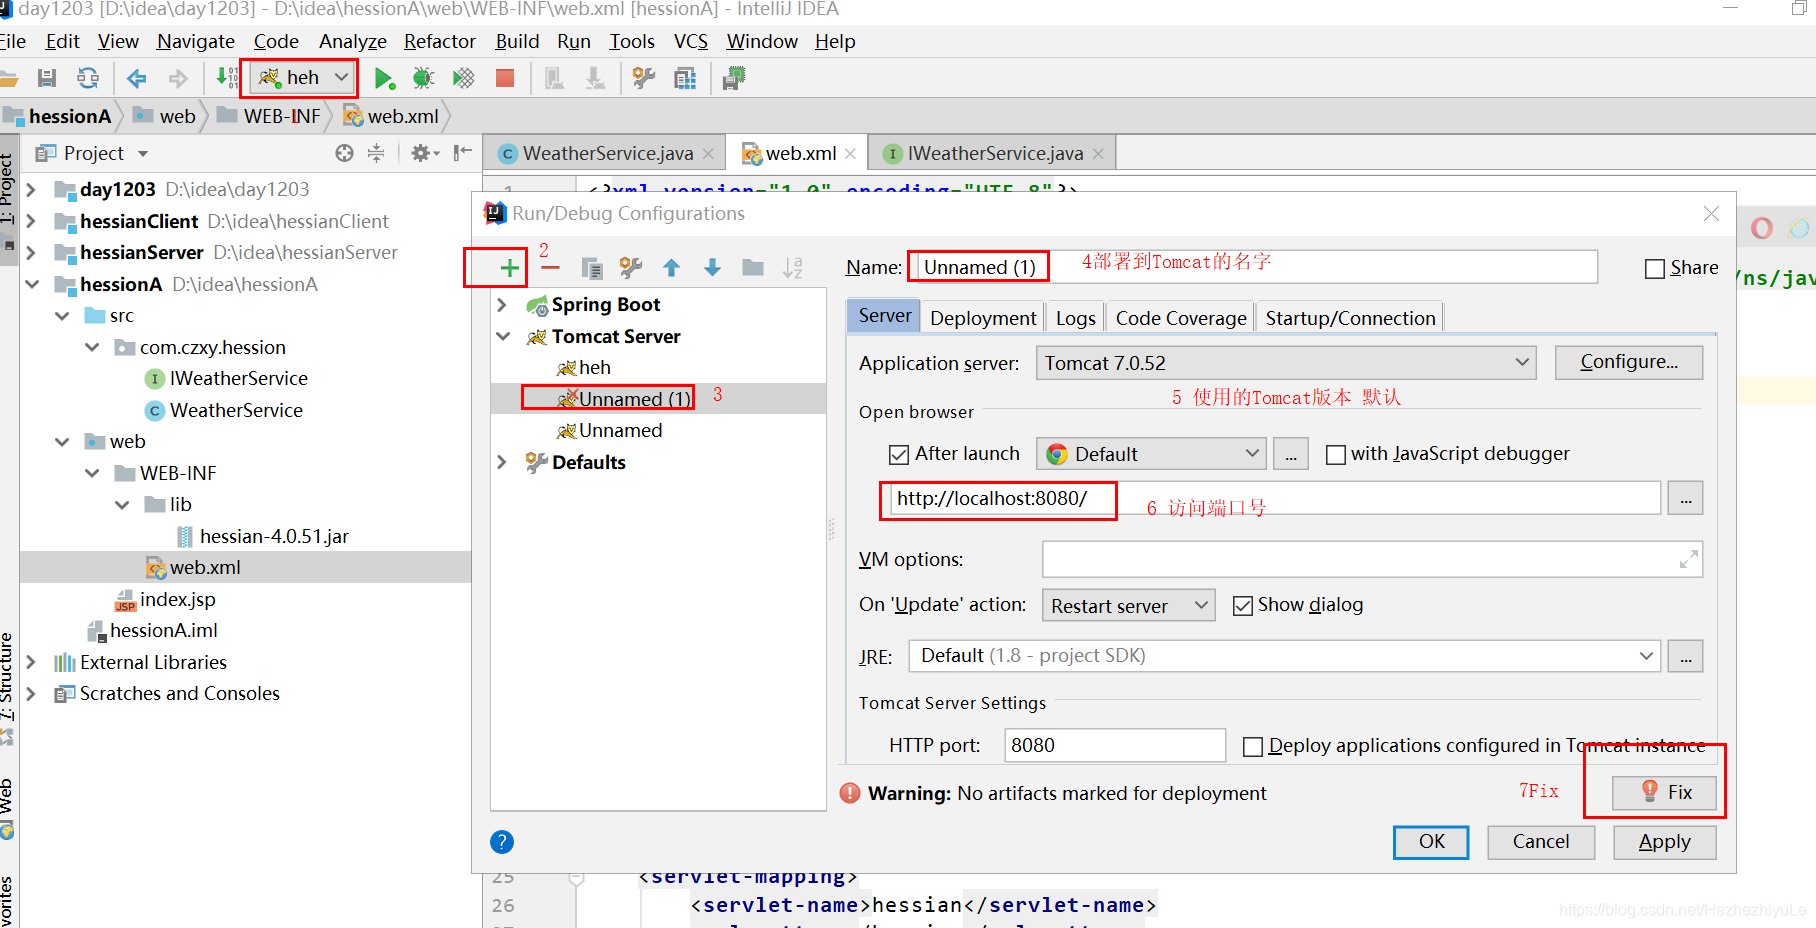Collapse the Tomcat Server configuration node
This screenshot has width=1816, height=928.
pyautogui.click(x=503, y=337)
